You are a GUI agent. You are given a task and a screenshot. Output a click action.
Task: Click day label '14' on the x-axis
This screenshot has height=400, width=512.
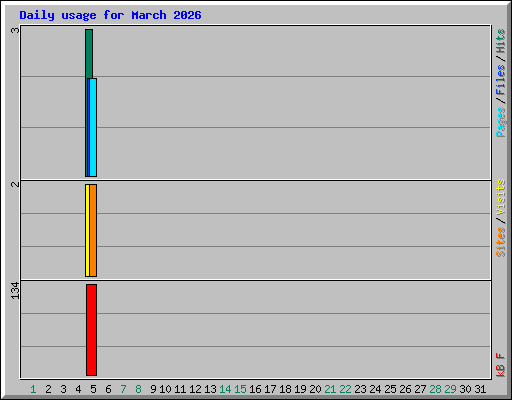pyautogui.click(x=225, y=389)
